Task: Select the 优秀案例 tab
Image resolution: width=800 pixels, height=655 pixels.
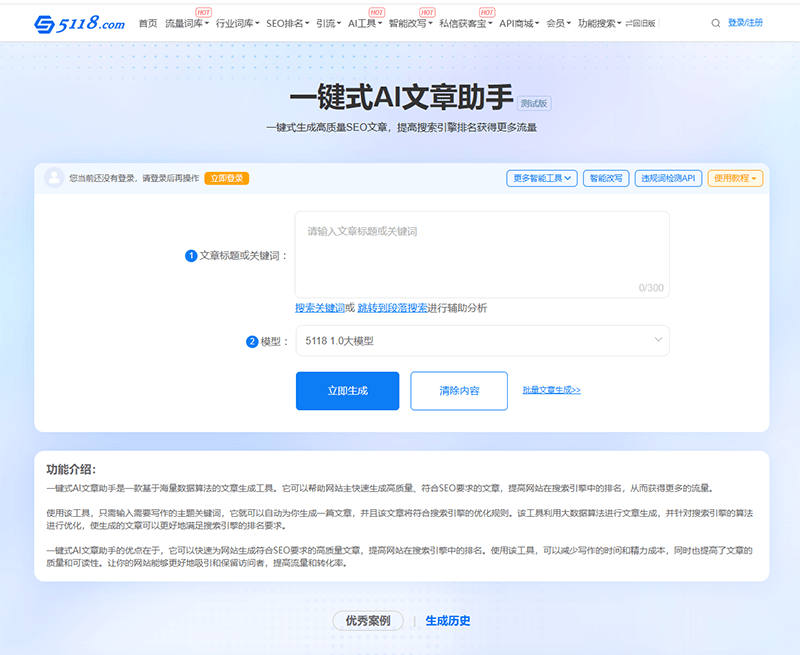Action: click(368, 621)
